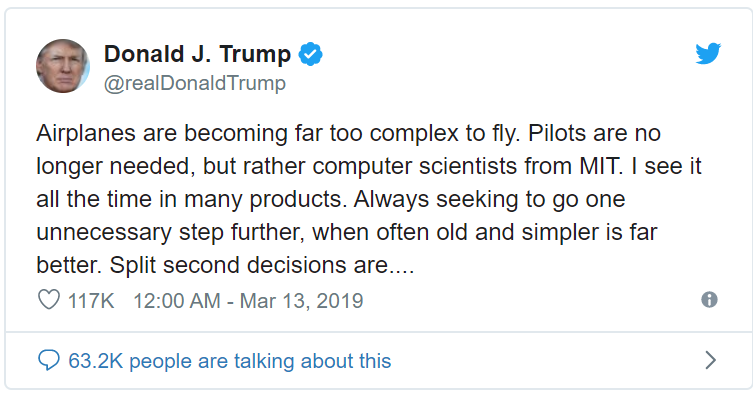Viewport: 753px width, 393px height.
Task: Open '63.2K people are talking about this'
Action: click(x=230, y=361)
